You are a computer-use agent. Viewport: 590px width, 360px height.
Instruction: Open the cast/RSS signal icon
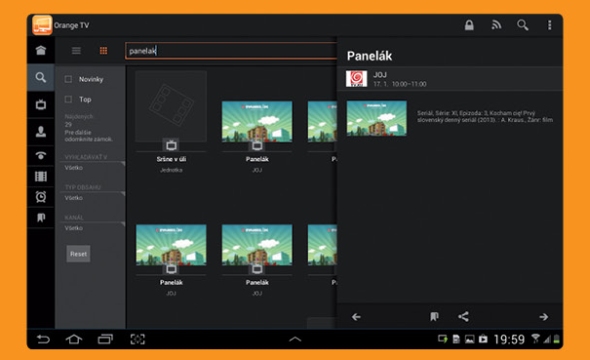point(496,25)
